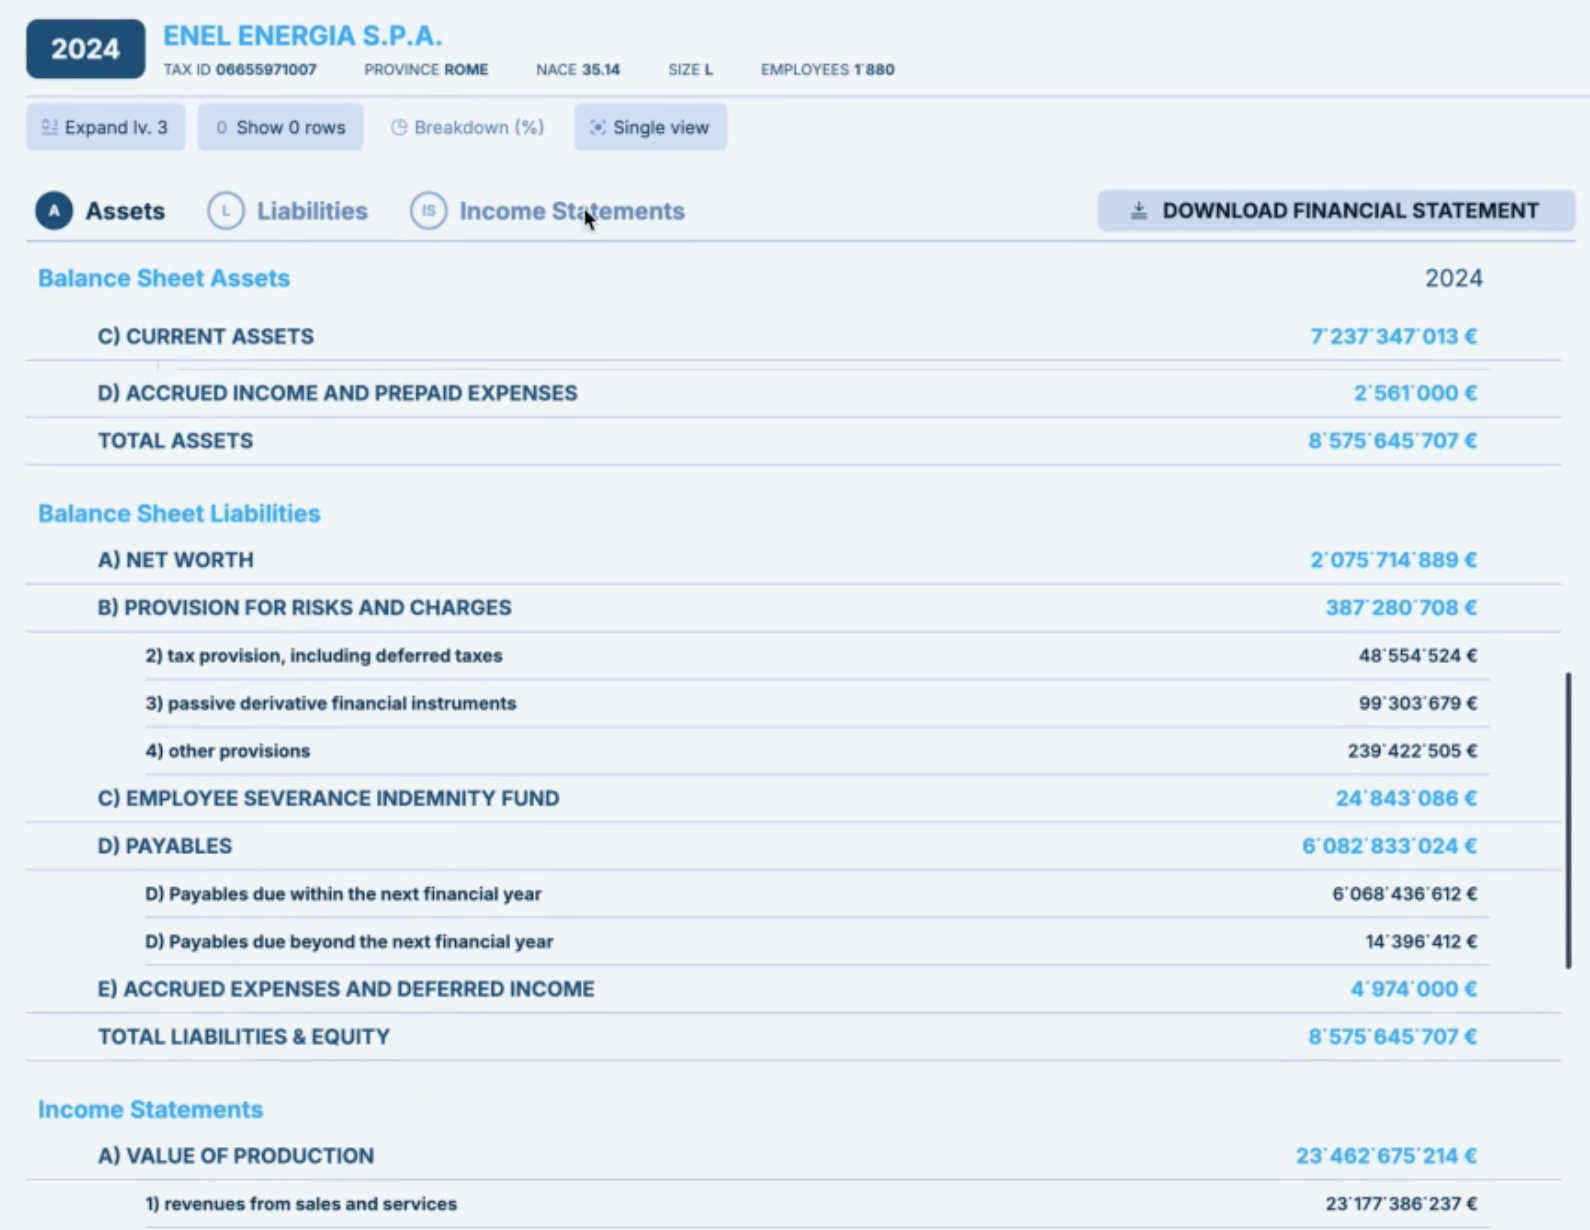Viewport: 1590px width, 1230px height.
Task: Click the download arrow icon
Action: (1138, 211)
